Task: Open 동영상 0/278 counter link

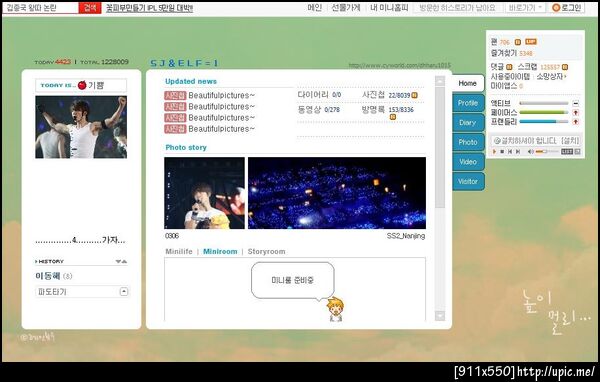Action: click(x=319, y=109)
